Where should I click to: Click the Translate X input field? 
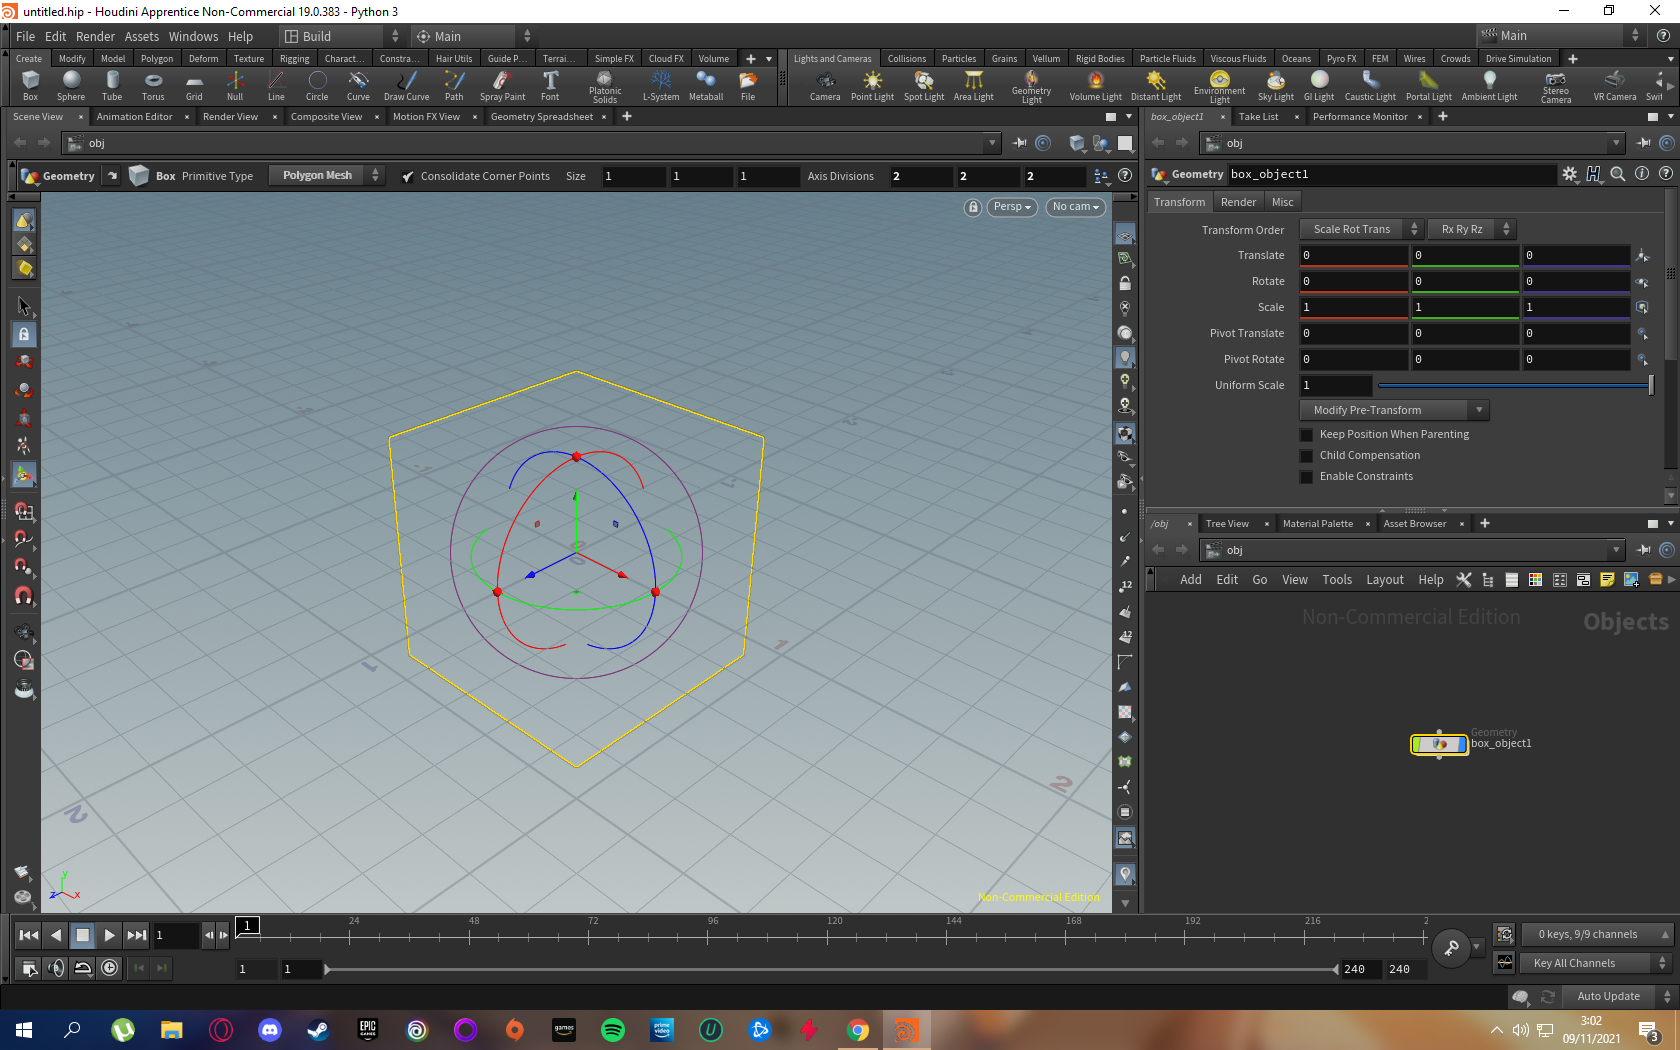pyautogui.click(x=1353, y=256)
